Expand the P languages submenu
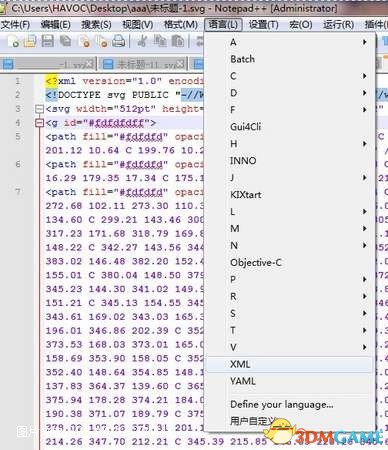 (x=289, y=279)
